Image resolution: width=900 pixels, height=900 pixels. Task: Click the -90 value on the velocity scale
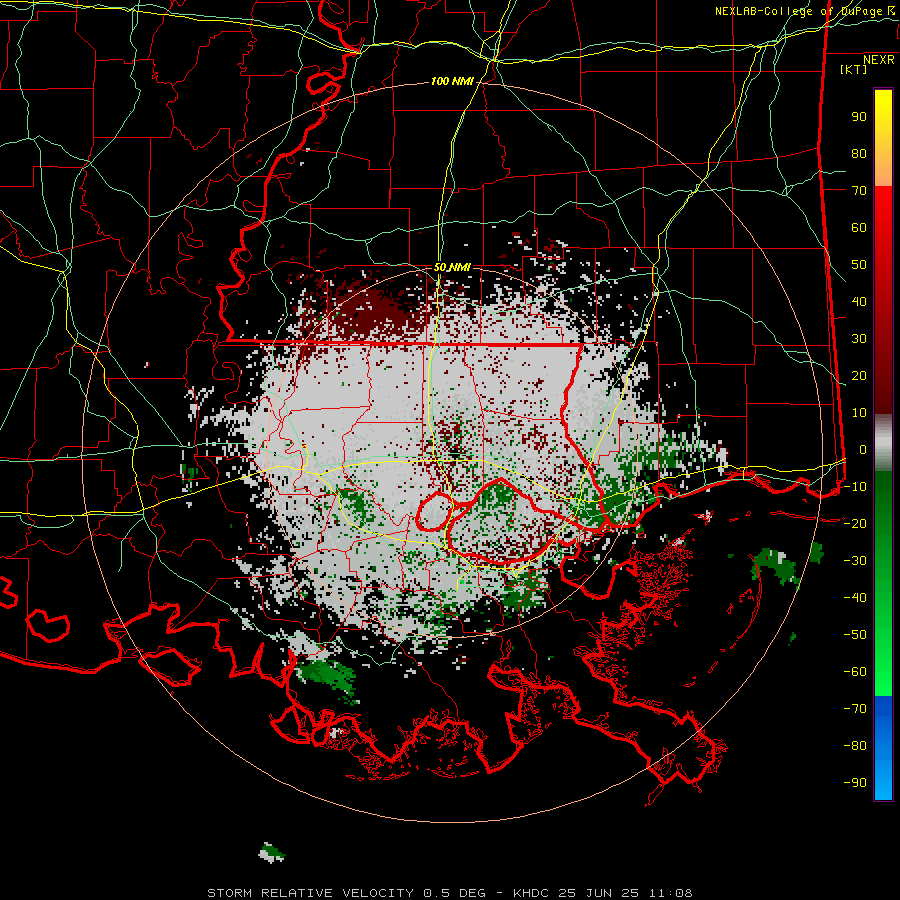click(x=855, y=783)
